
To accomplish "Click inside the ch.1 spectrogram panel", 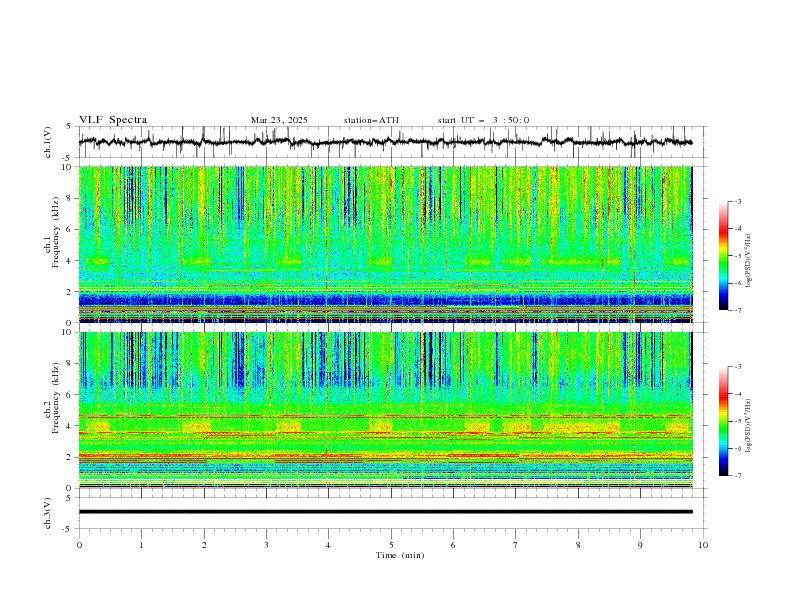I will (x=386, y=244).
